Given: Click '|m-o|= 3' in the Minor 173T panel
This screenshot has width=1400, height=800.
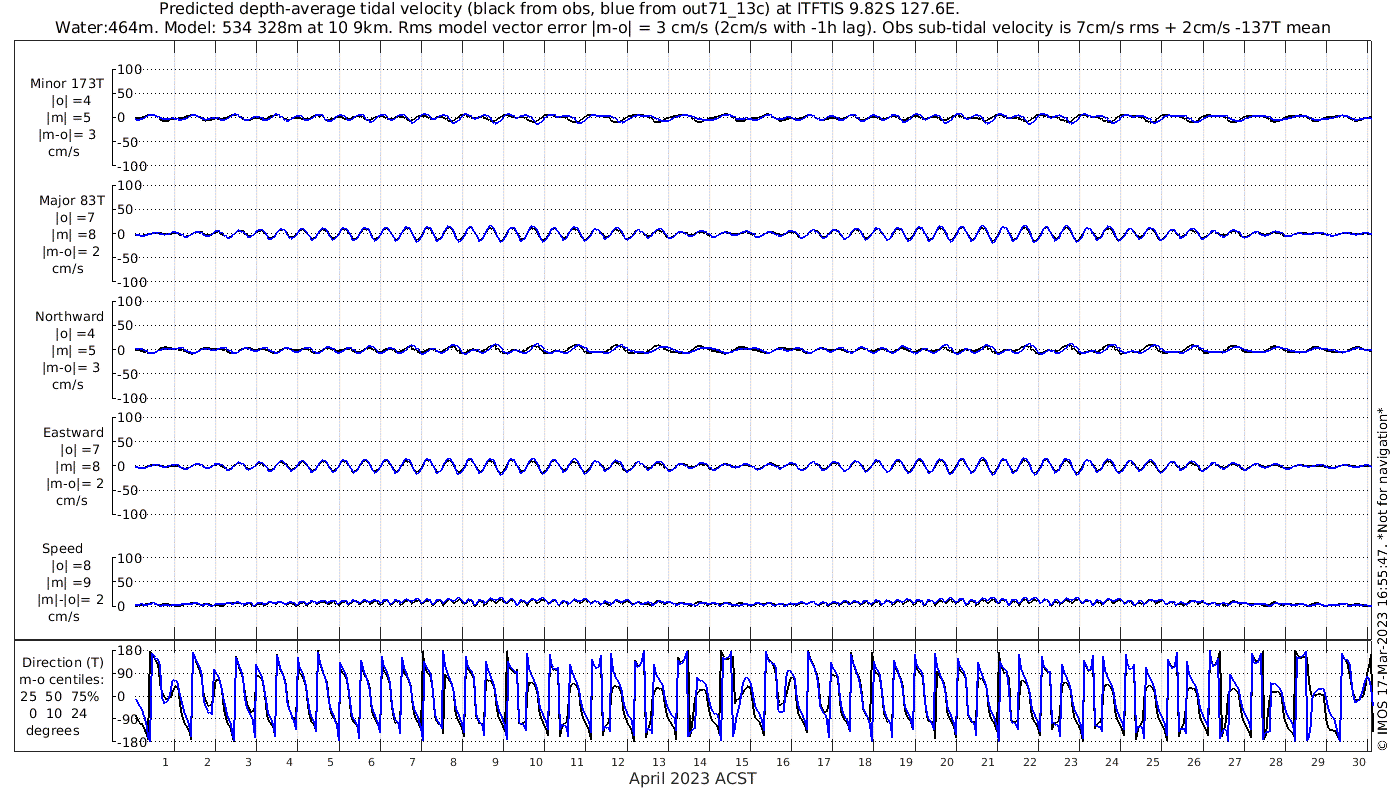Looking at the screenshot, I should pos(67,135).
